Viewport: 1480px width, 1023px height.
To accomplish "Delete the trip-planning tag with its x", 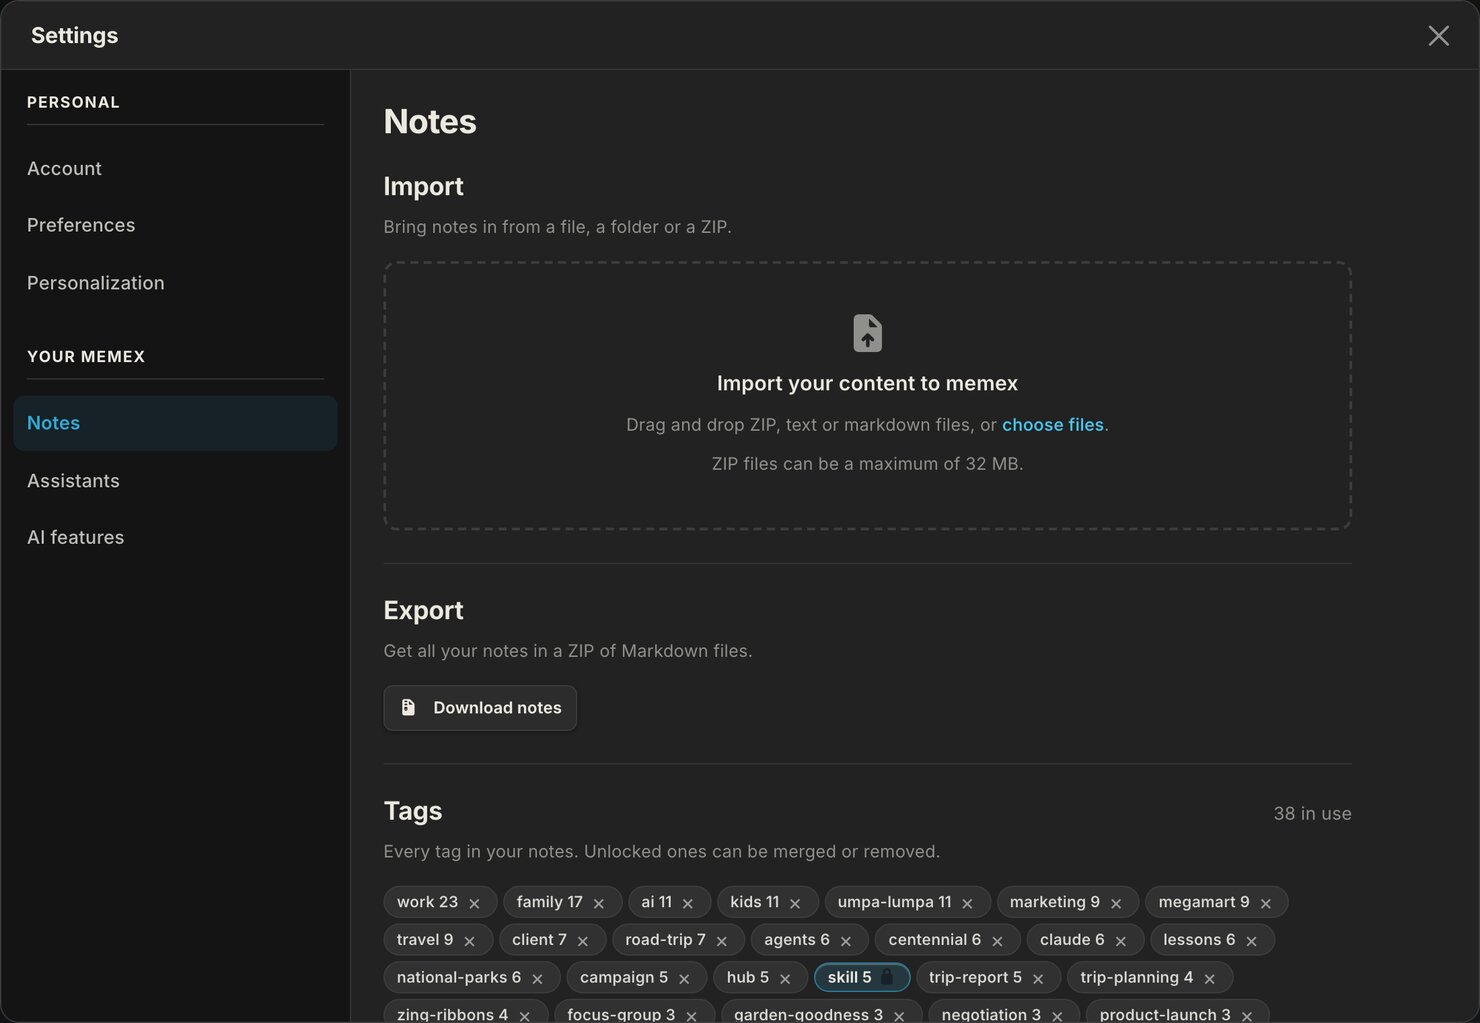I will tap(1210, 979).
